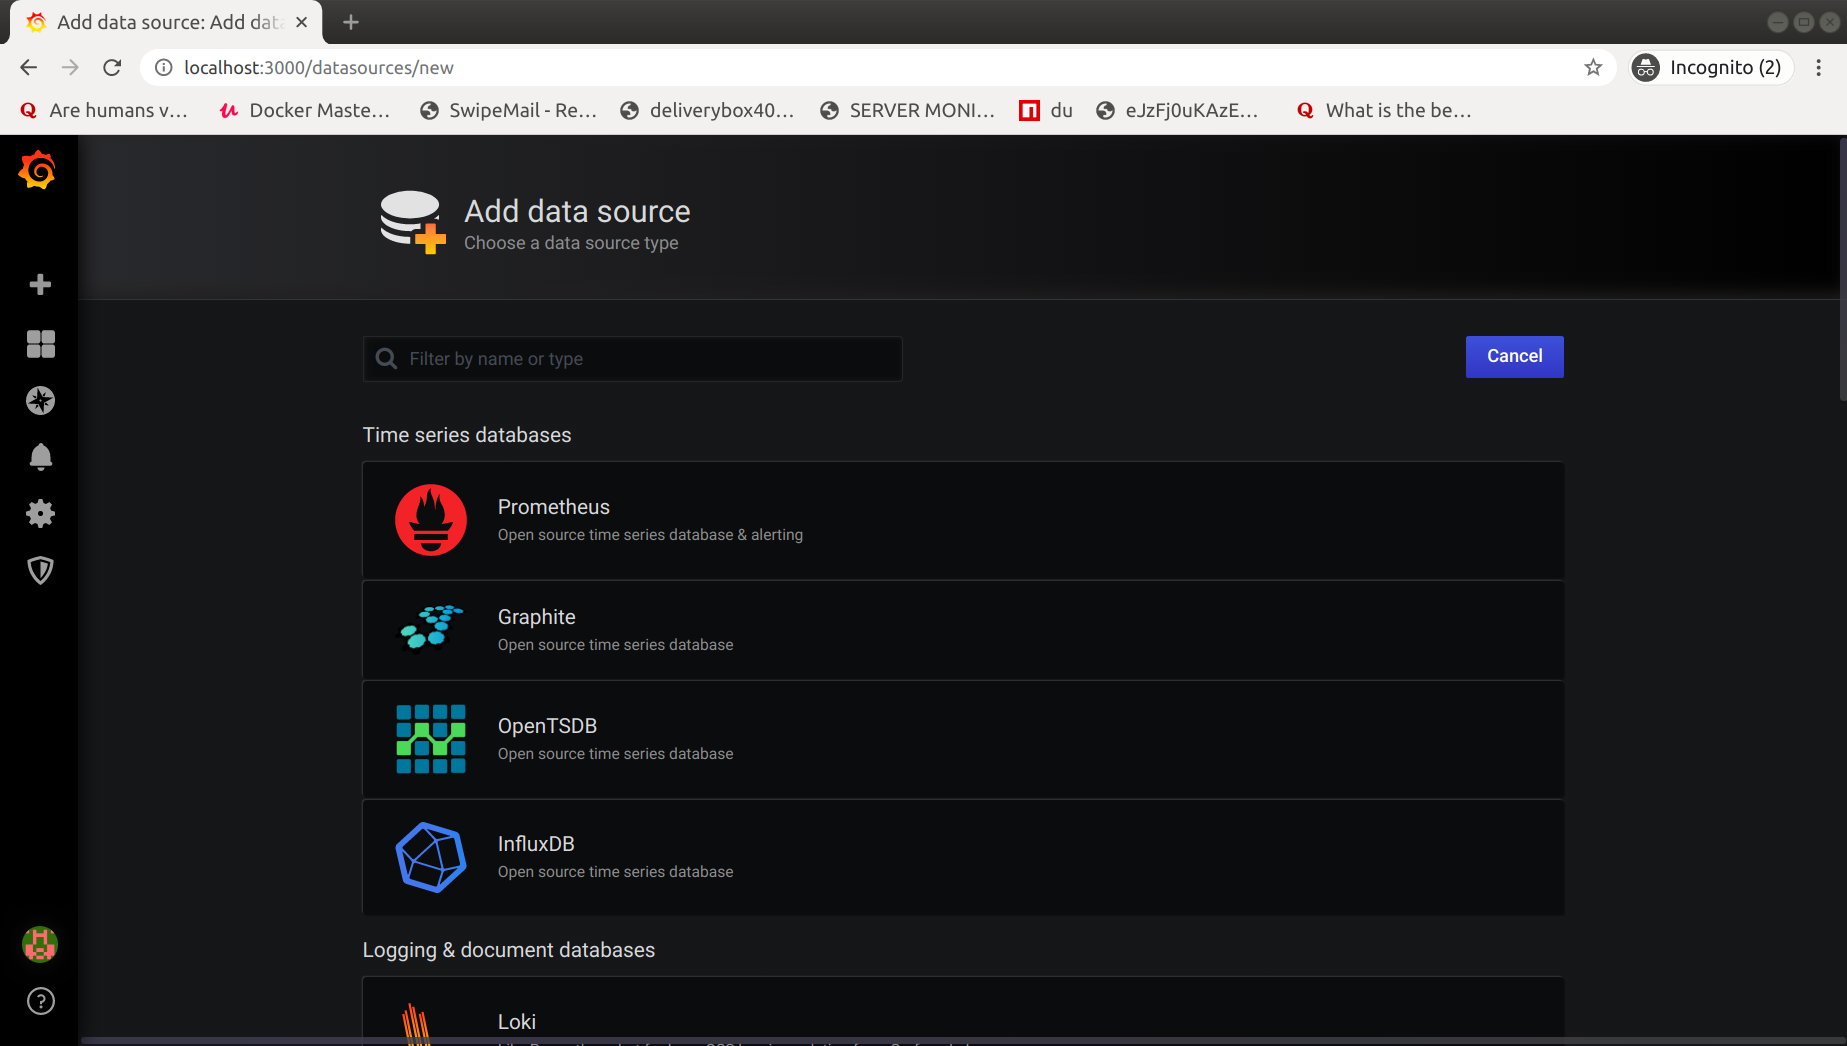Select the InfluxDB data source
The height and width of the screenshot is (1046, 1847).
coord(963,857)
